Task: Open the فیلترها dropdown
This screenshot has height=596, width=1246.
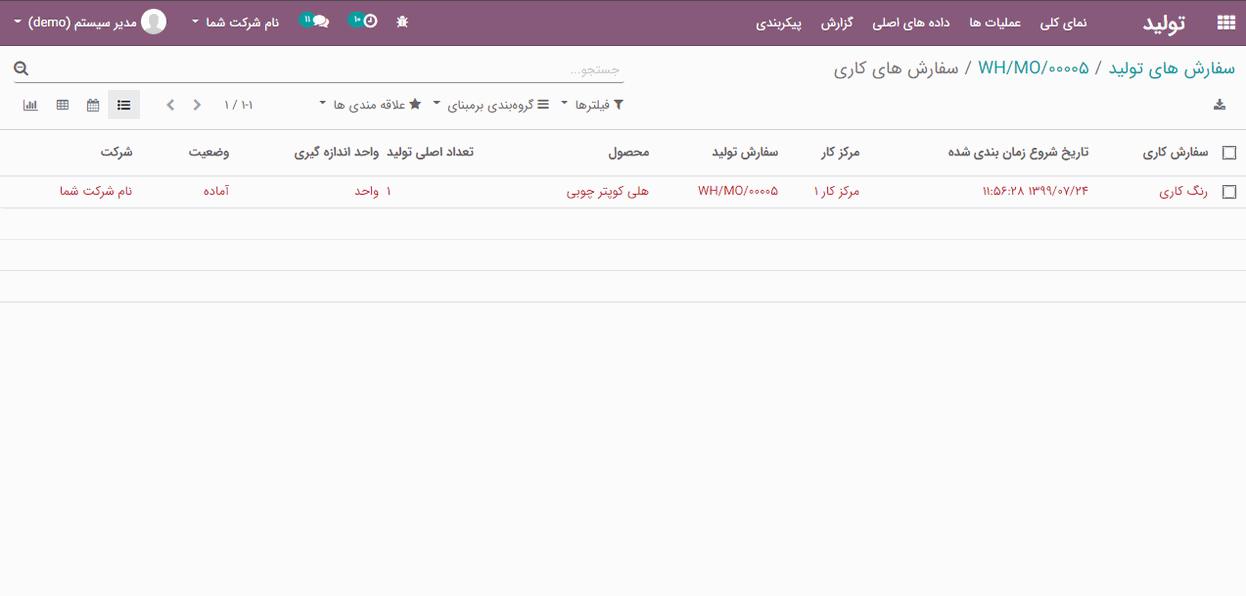Action: click(x=592, y=105)
